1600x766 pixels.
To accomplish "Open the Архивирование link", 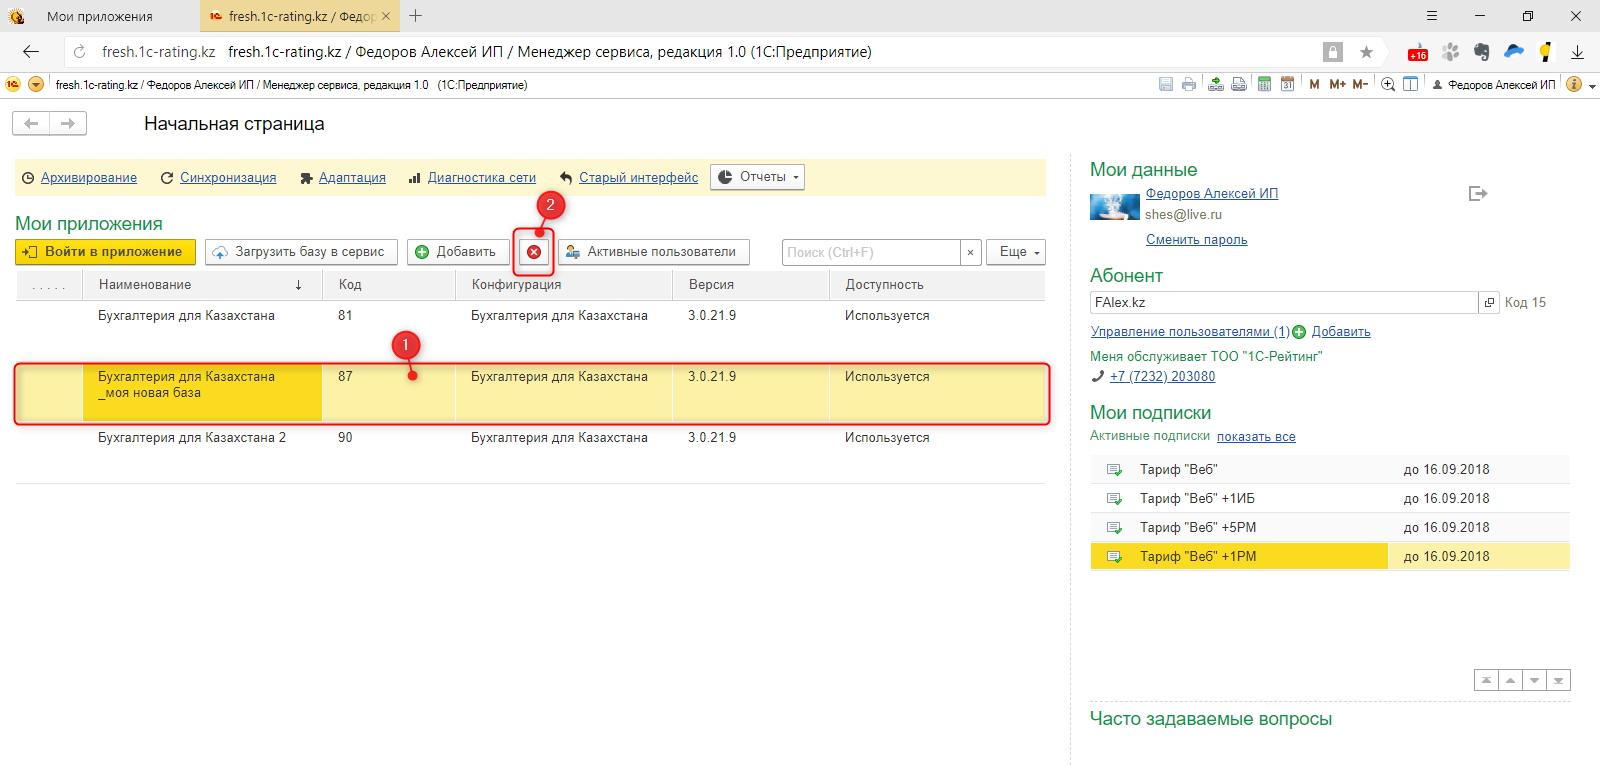I will click(x=88, y=178).
